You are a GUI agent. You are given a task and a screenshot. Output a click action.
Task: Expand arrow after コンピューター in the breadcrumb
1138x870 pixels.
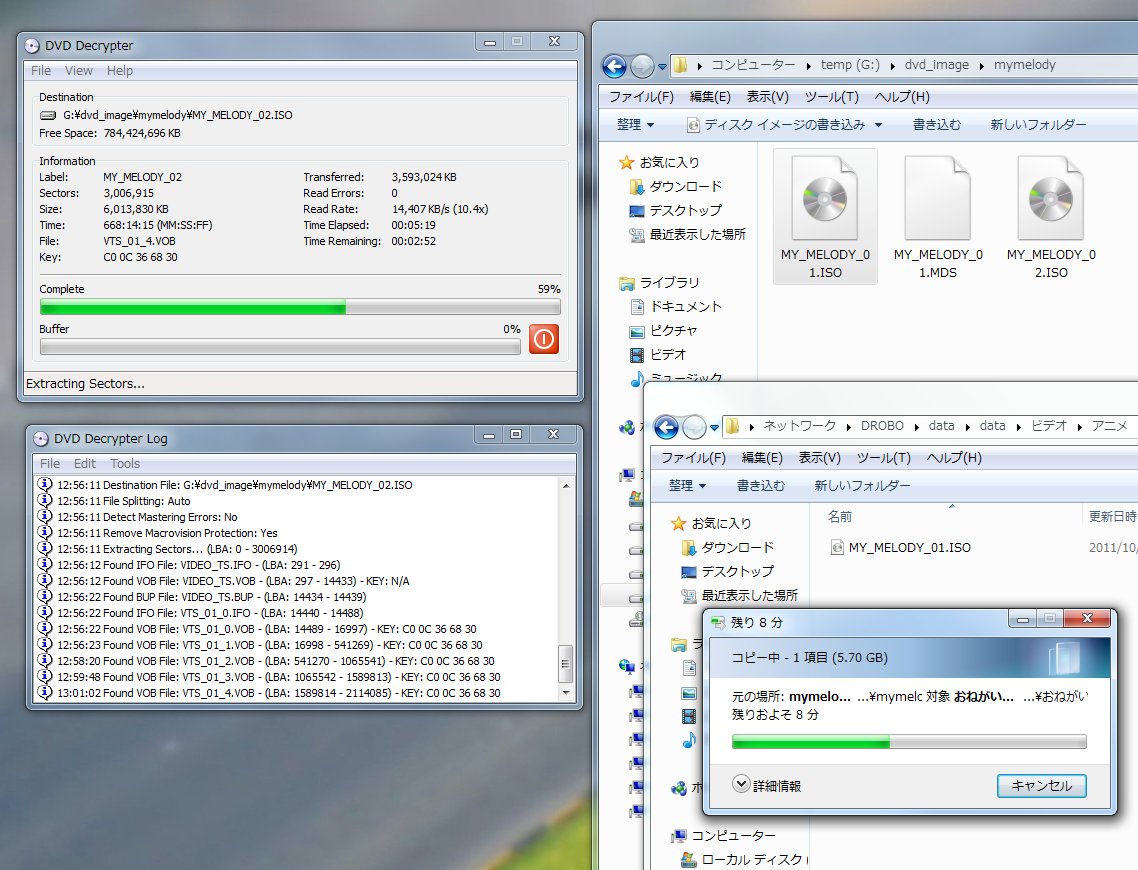click(x=808, y=66)
